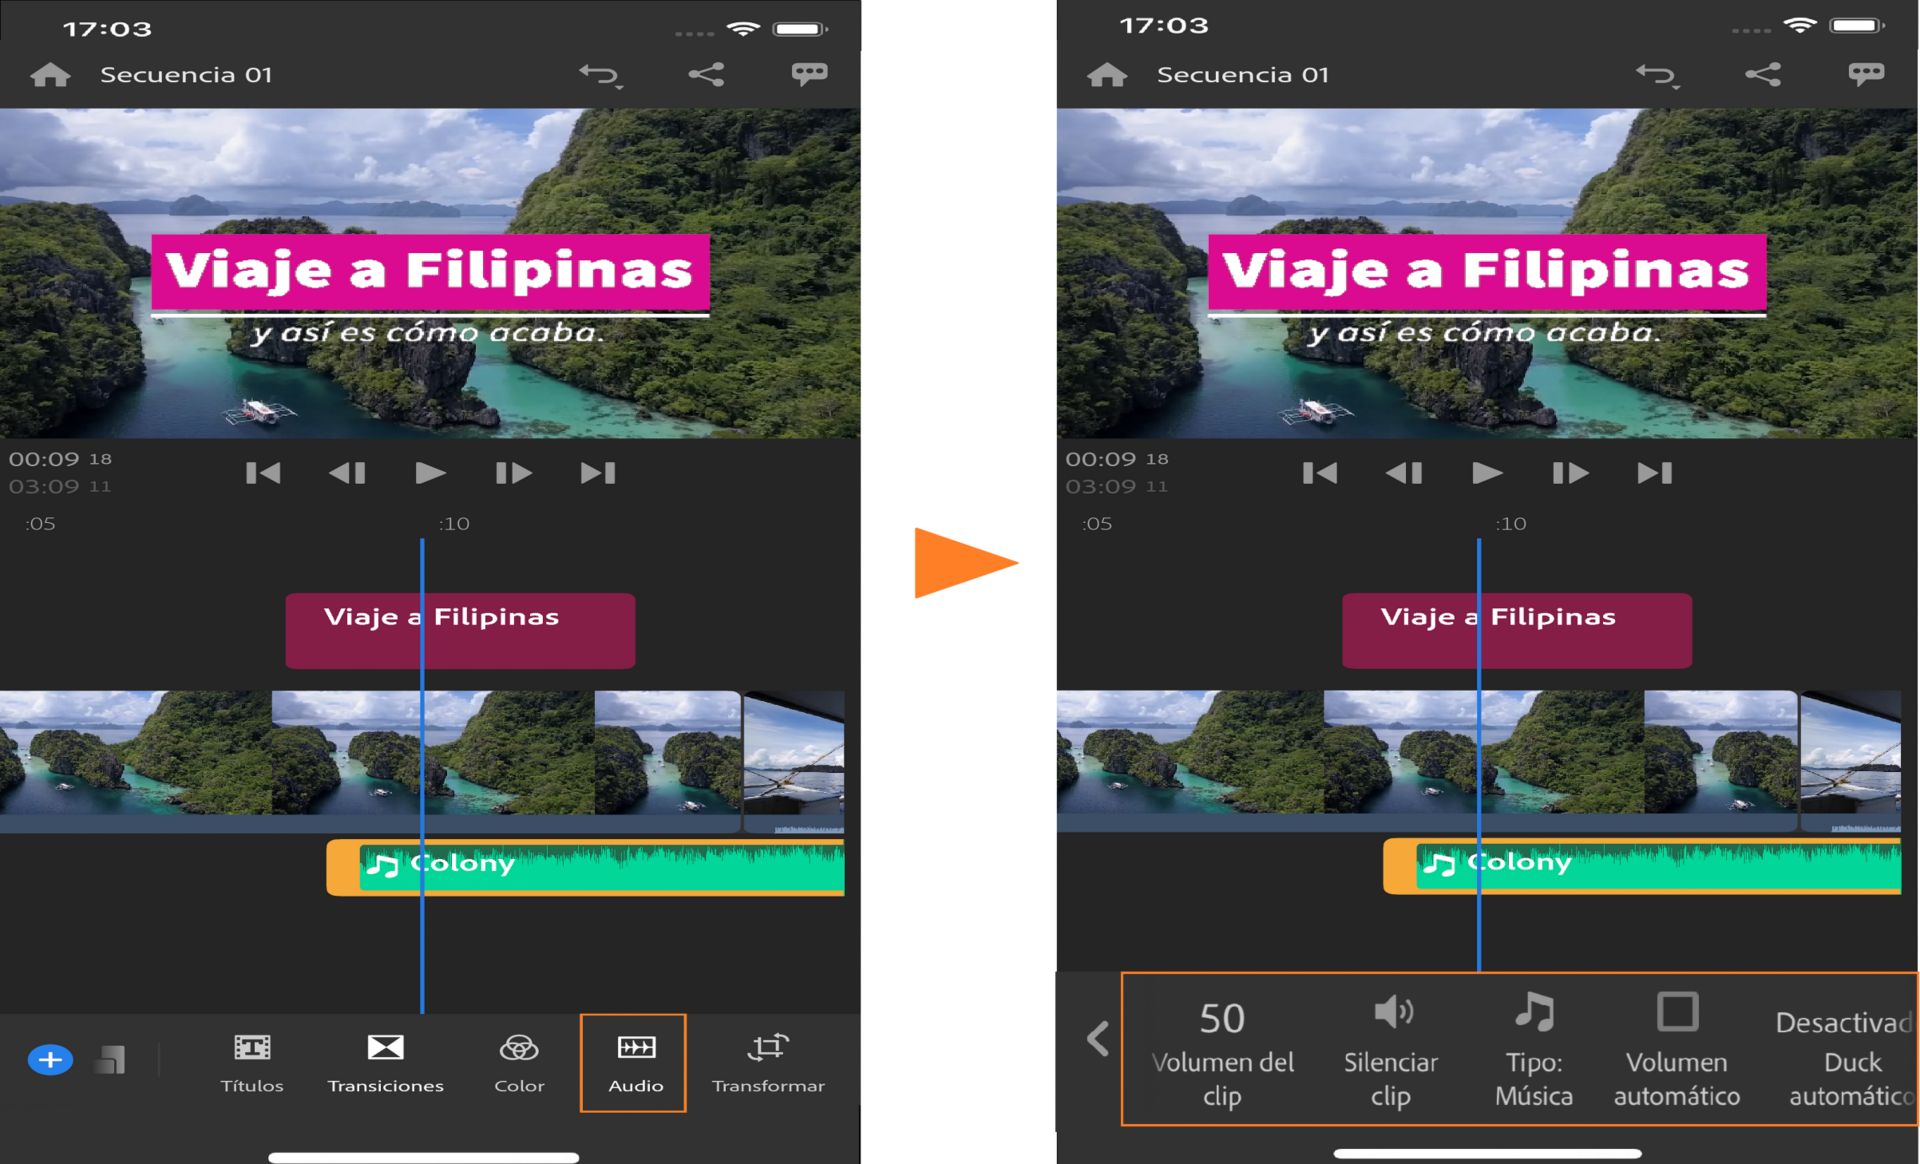
Task: Play the sequence in the left screen
Action: (x=430, y=472)
